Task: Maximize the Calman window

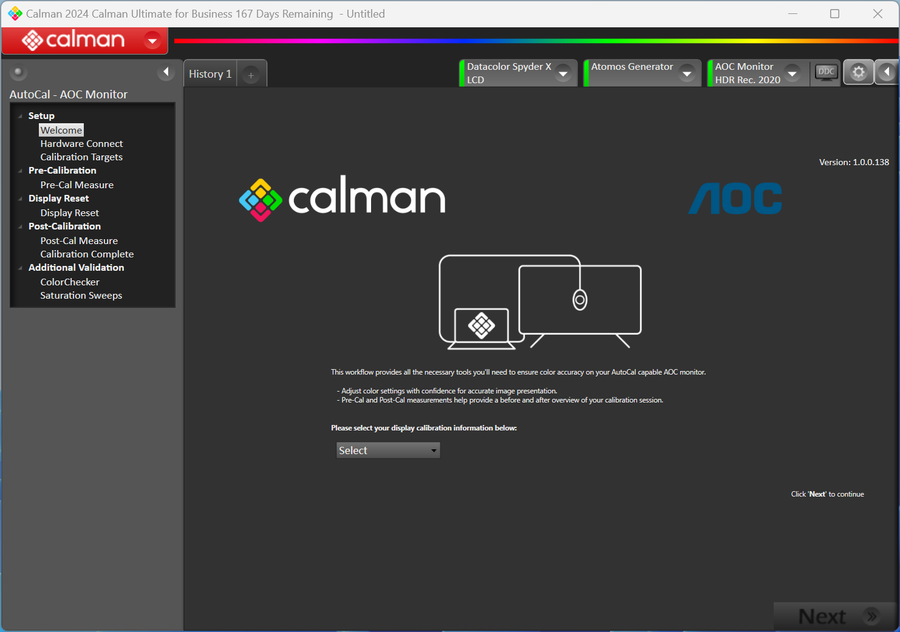Action: 835,13
